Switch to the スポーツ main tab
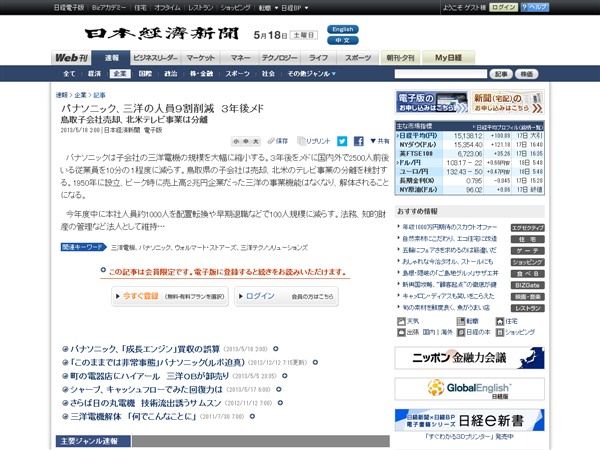This screenshot has height=450, width=600. 358,58
